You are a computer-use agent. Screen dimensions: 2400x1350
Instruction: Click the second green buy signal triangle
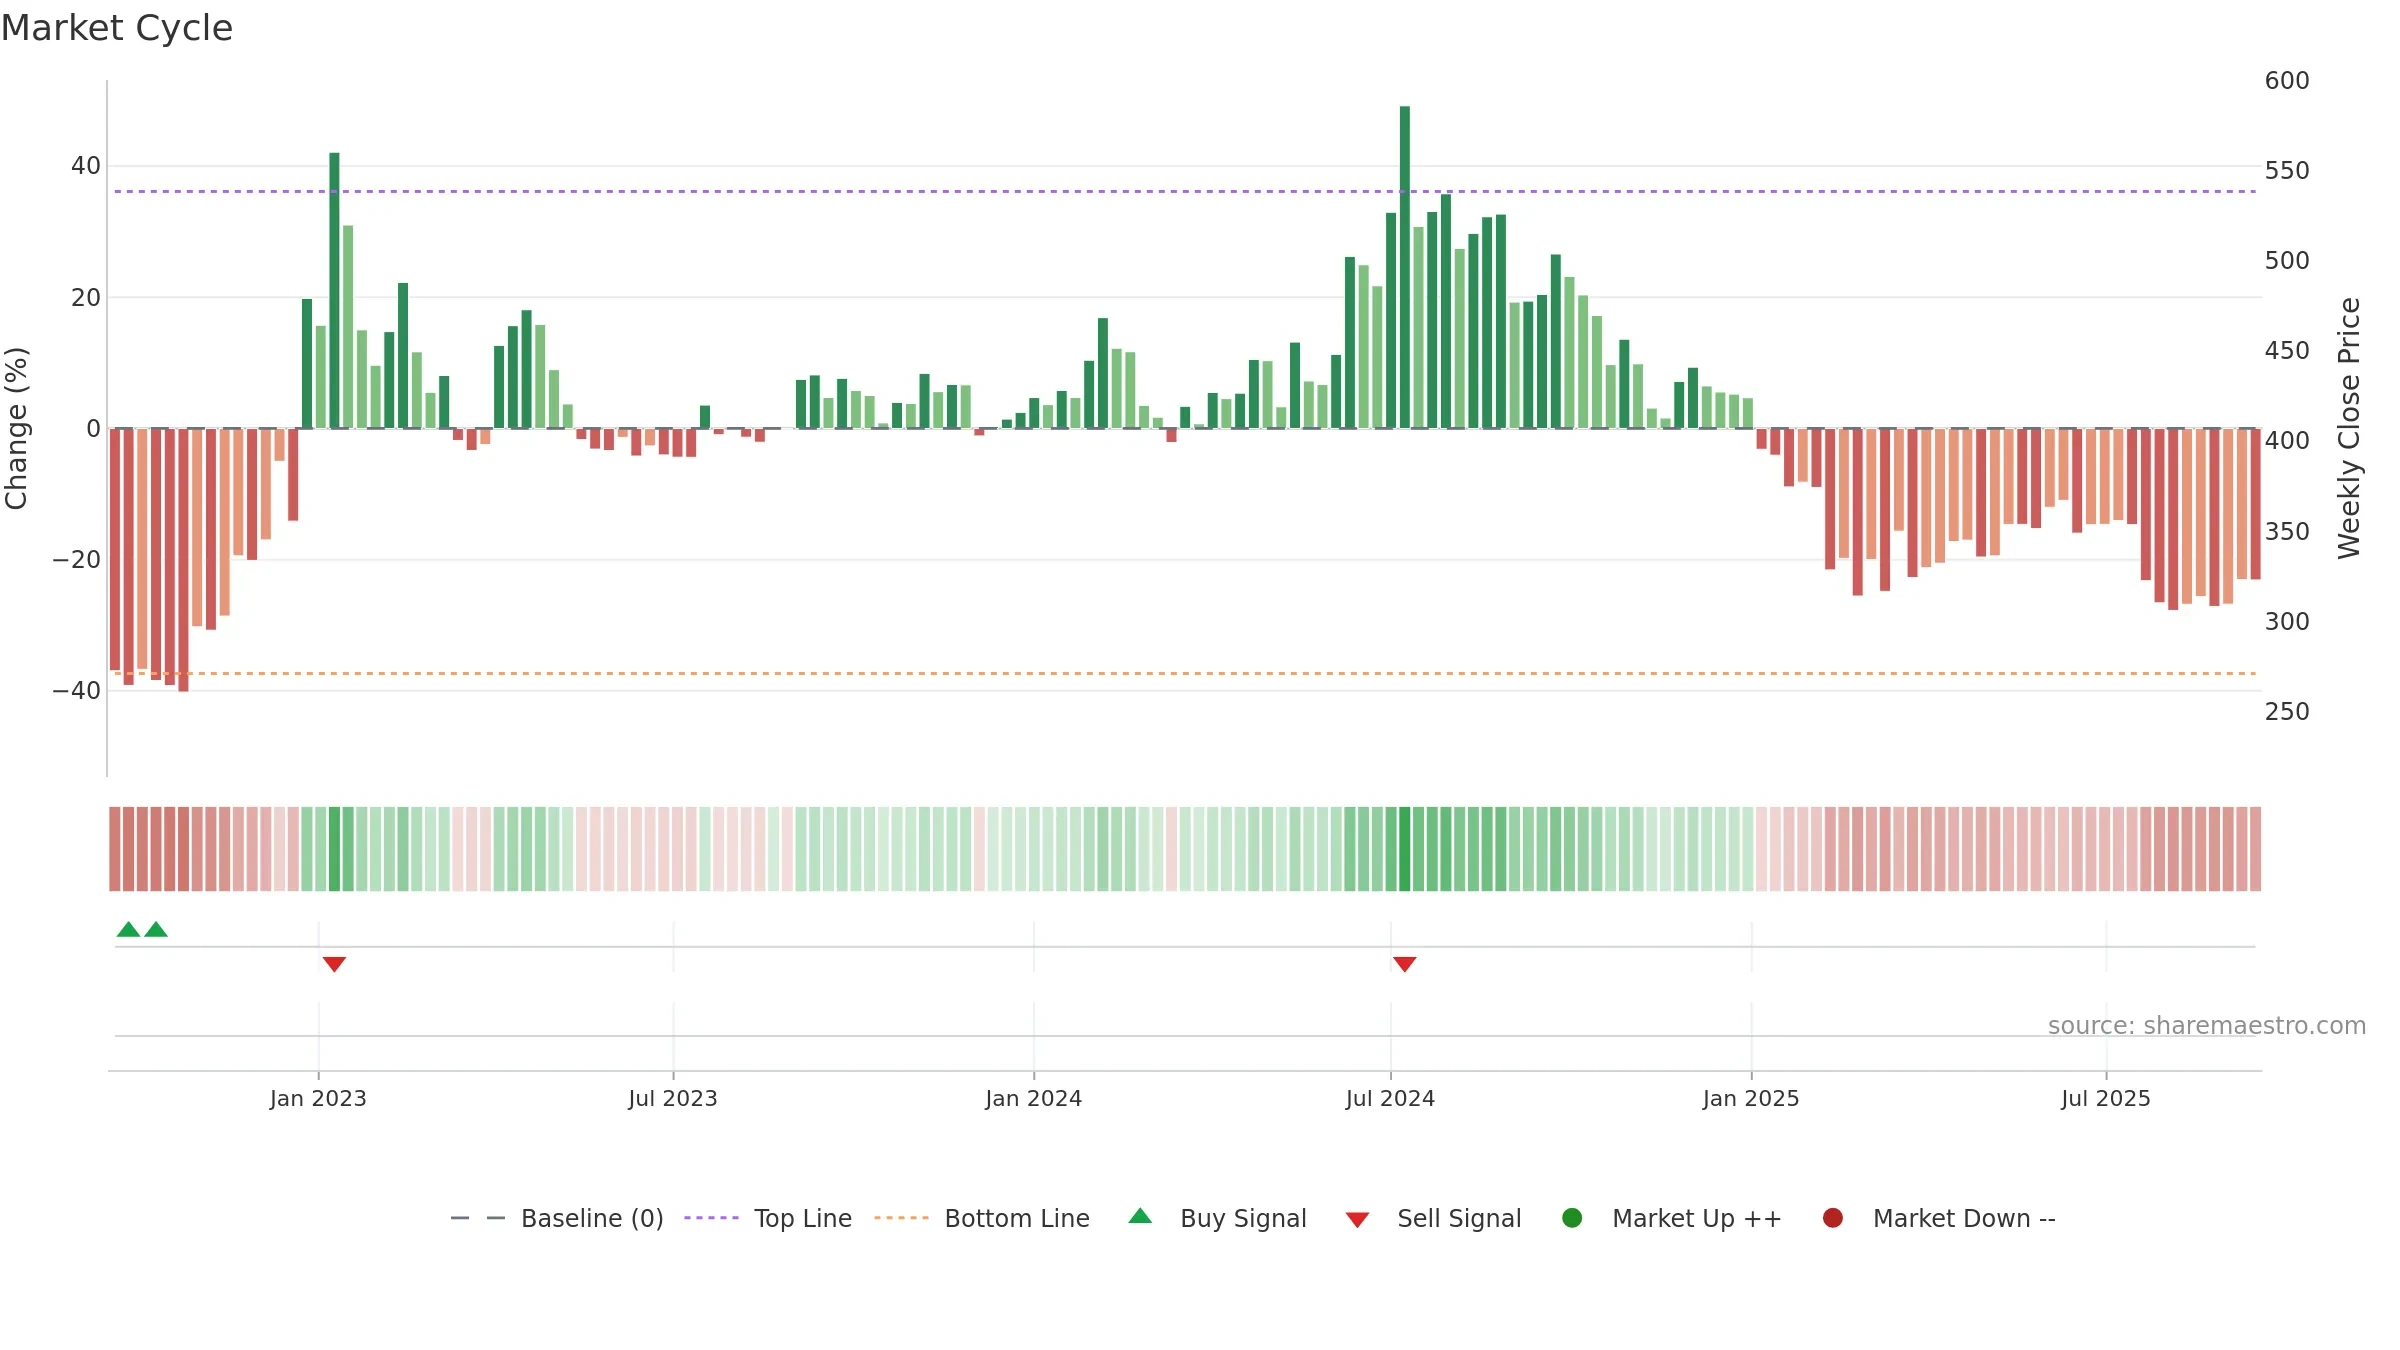pyautogui.click(x=156, y=929)
